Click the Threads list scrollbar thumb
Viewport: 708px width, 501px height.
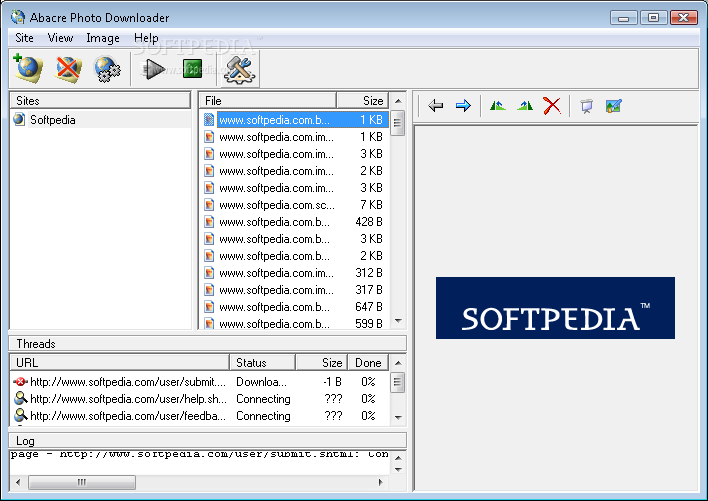click(x=398, y=383)
